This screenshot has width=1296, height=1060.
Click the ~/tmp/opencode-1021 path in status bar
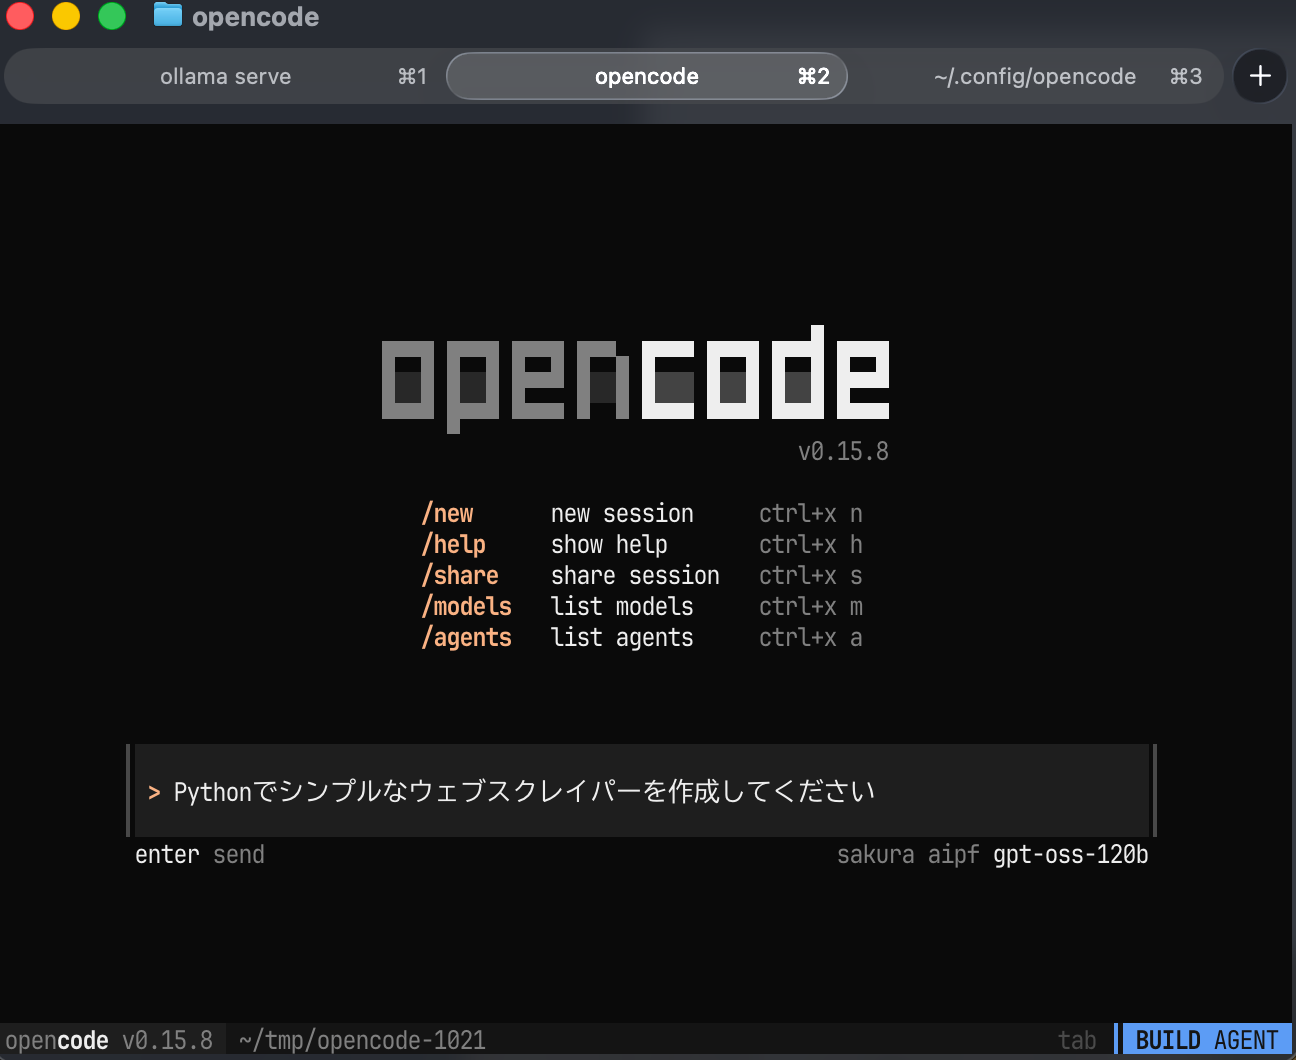[x=362, y=1041]
